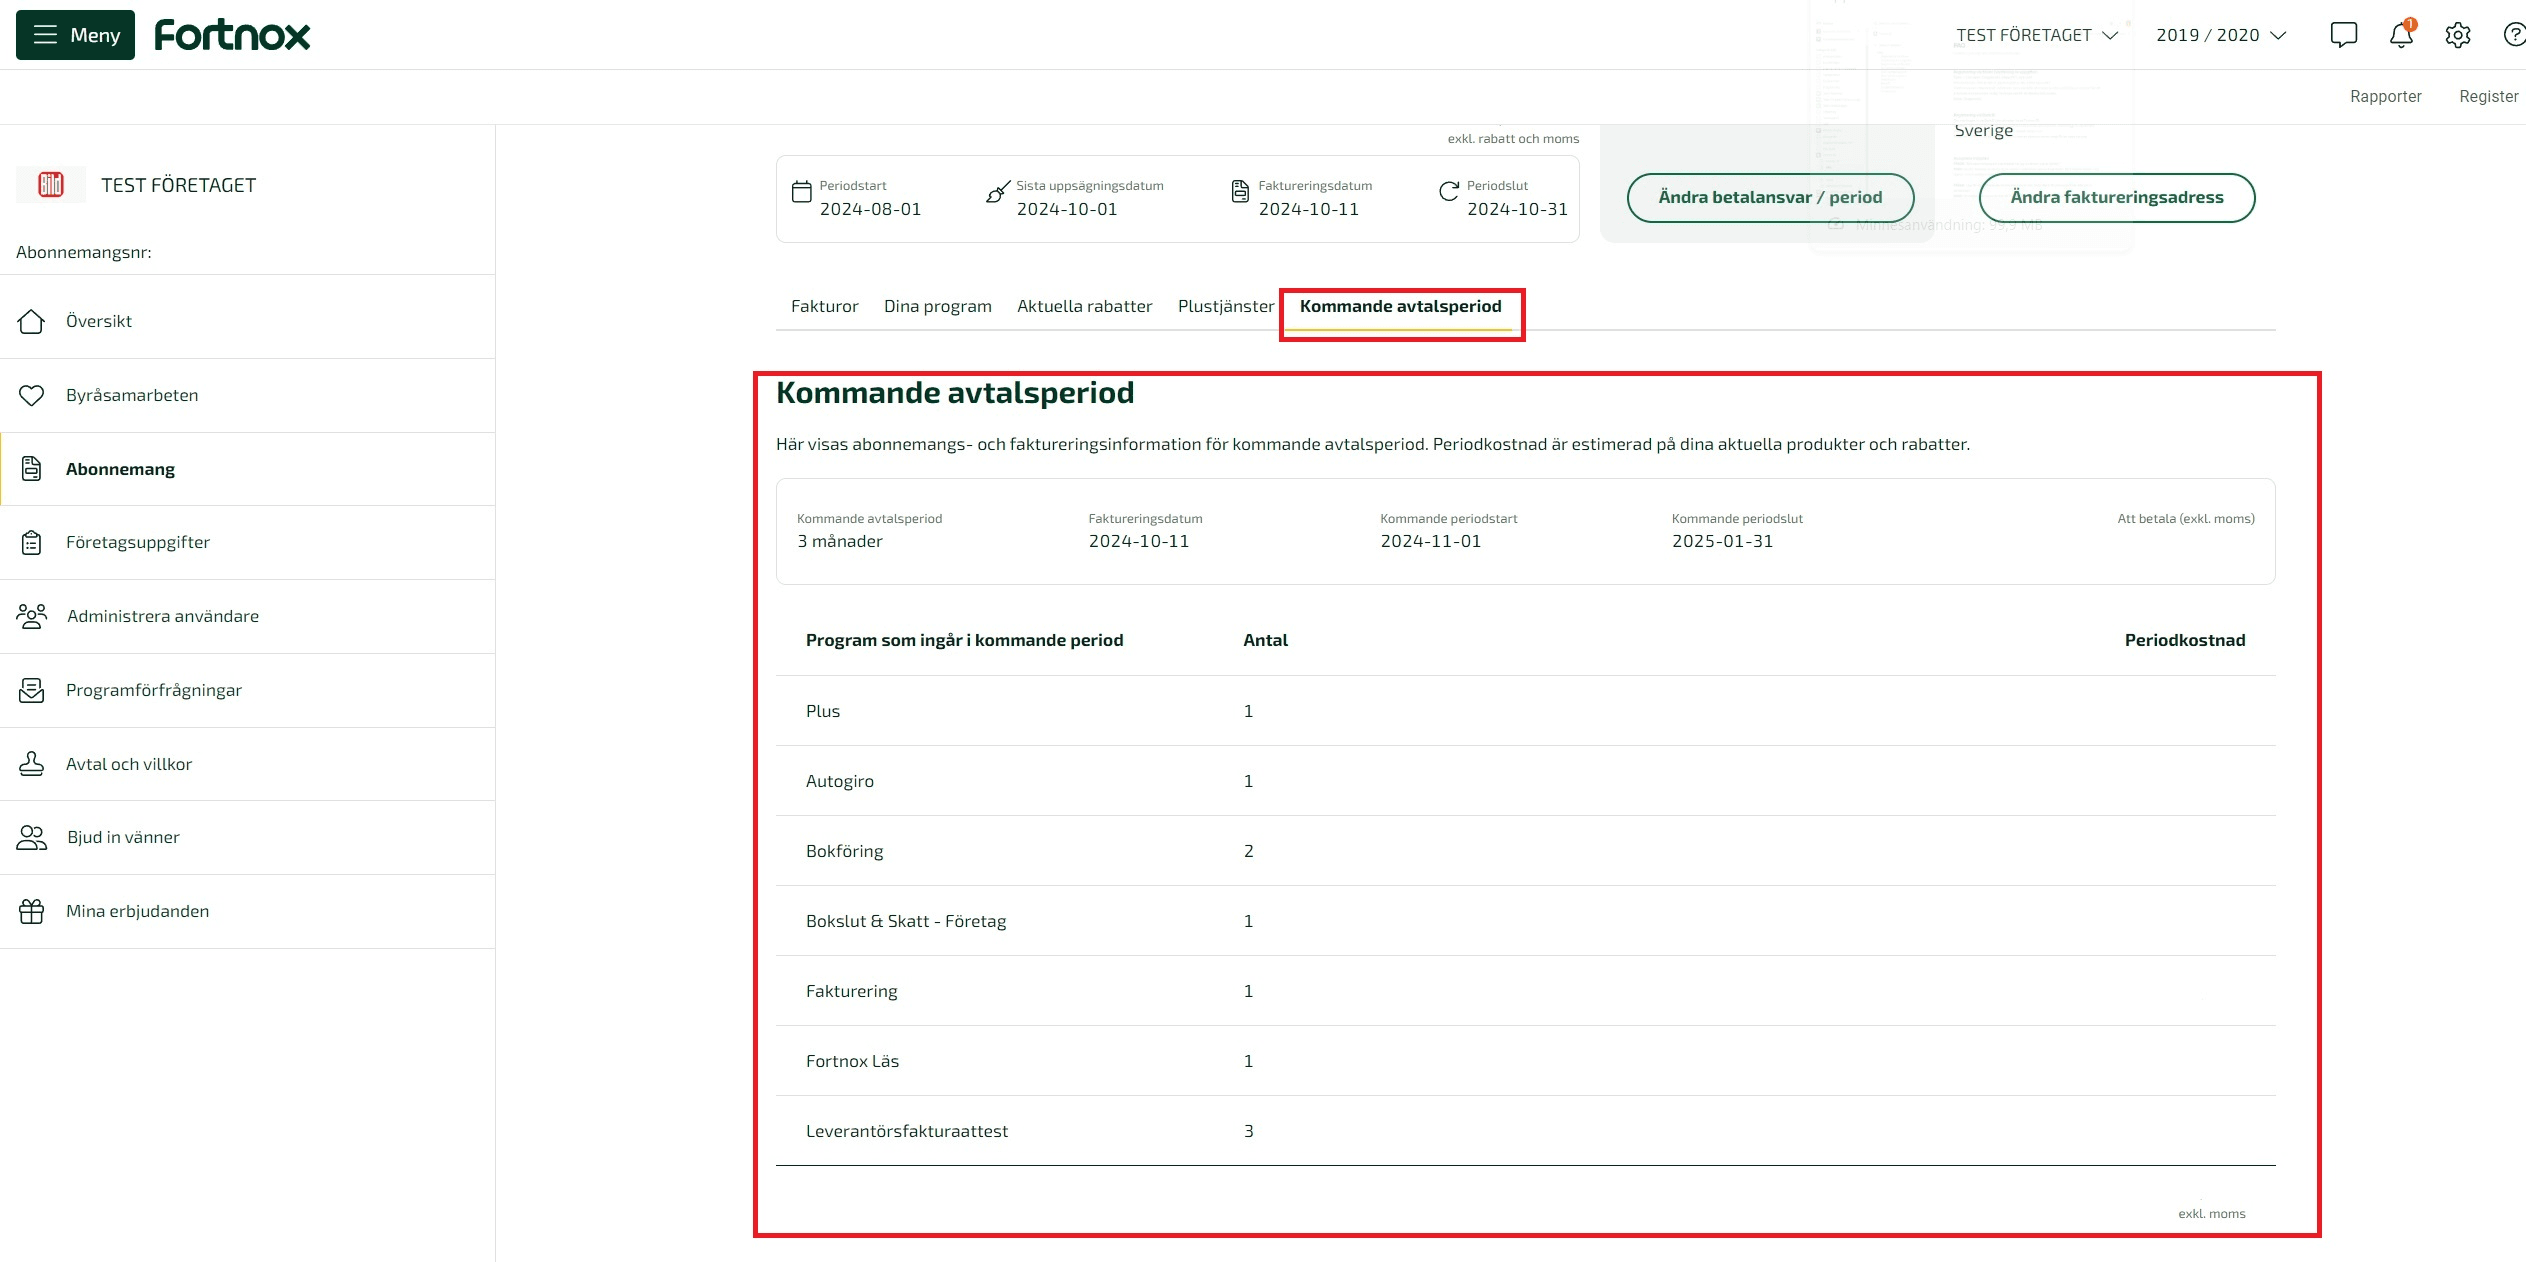2526x1262 pixels.
Task: Click the Bokföring program row
Action: click(x=1525, y=851)
